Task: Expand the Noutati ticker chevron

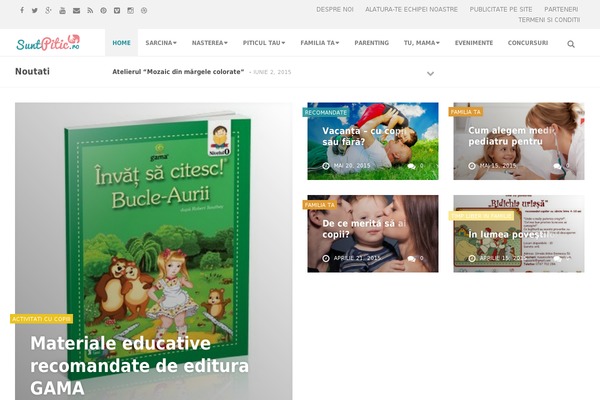Action: click(x=430, y=73)
